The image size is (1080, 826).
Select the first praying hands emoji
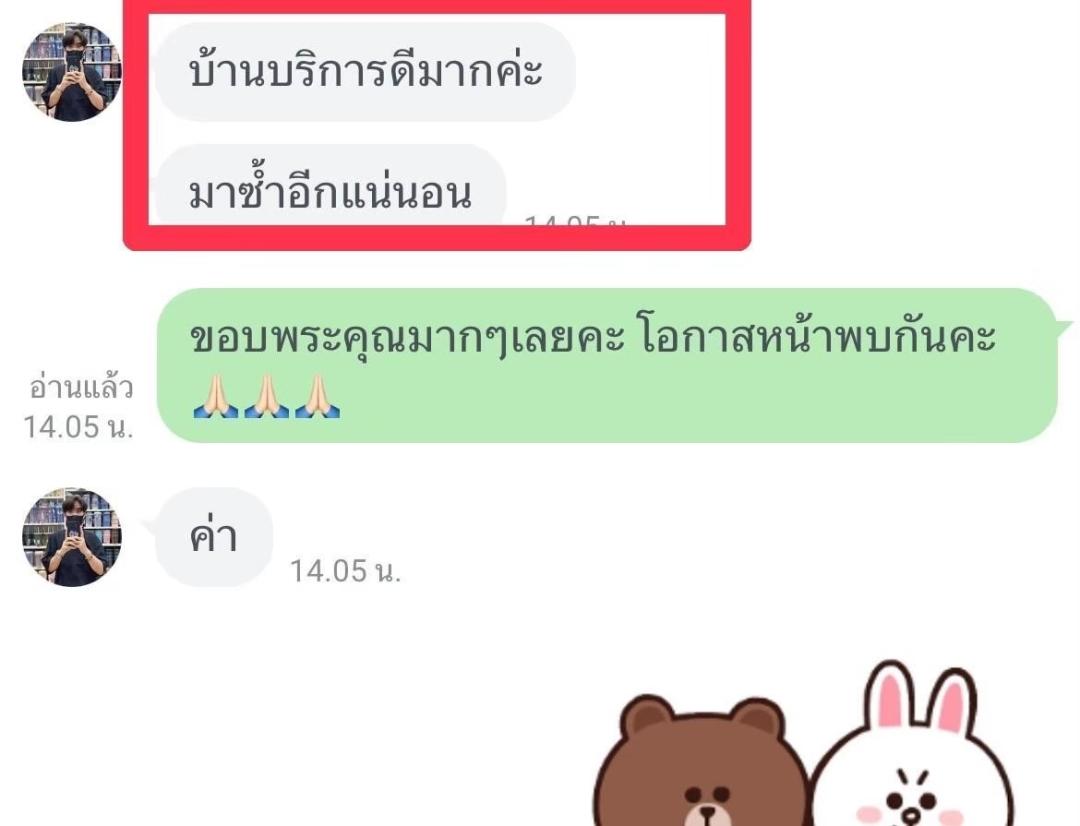point(216,395)
